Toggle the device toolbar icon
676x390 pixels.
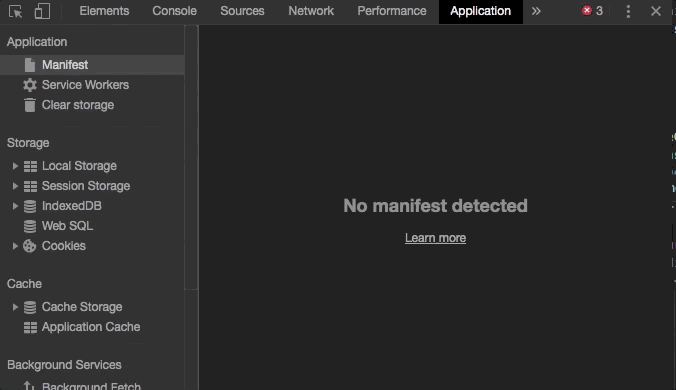coord(42,11)
